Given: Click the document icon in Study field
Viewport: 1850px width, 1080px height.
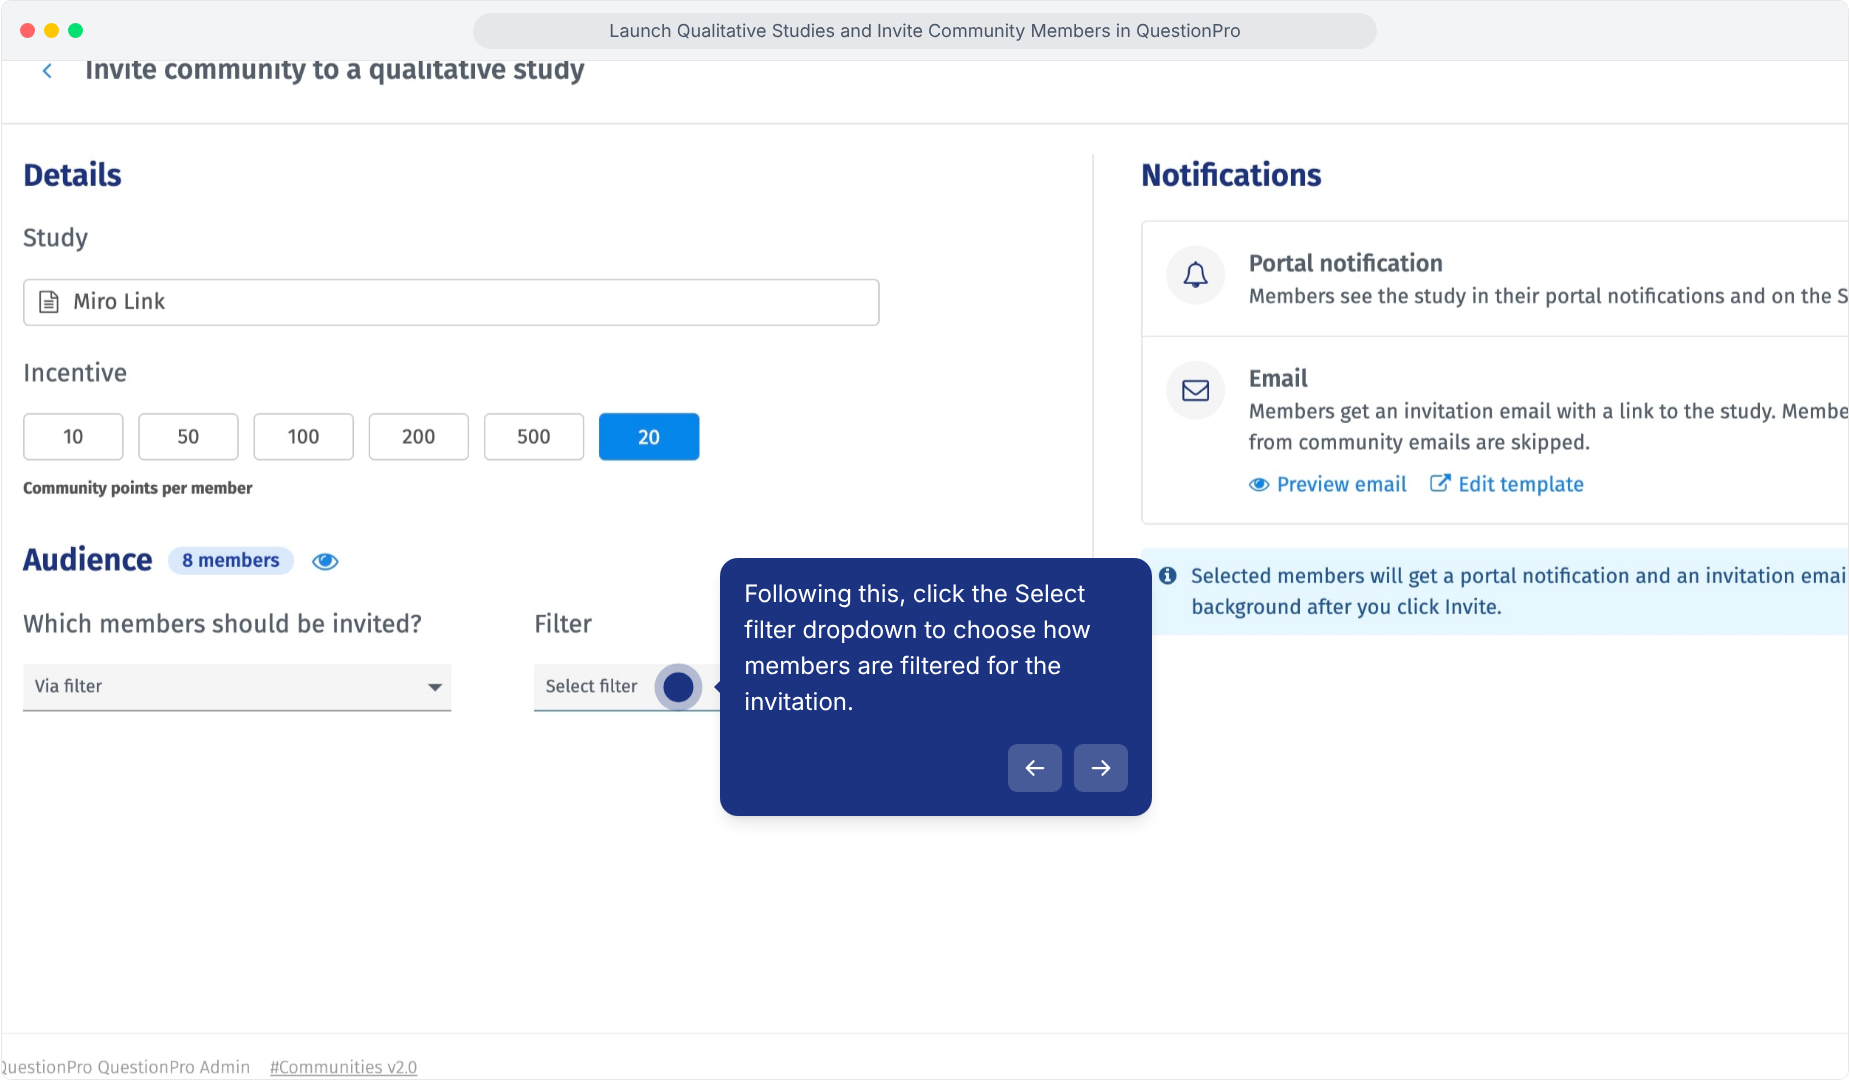Looking at the screenshot, I should 48,302.
